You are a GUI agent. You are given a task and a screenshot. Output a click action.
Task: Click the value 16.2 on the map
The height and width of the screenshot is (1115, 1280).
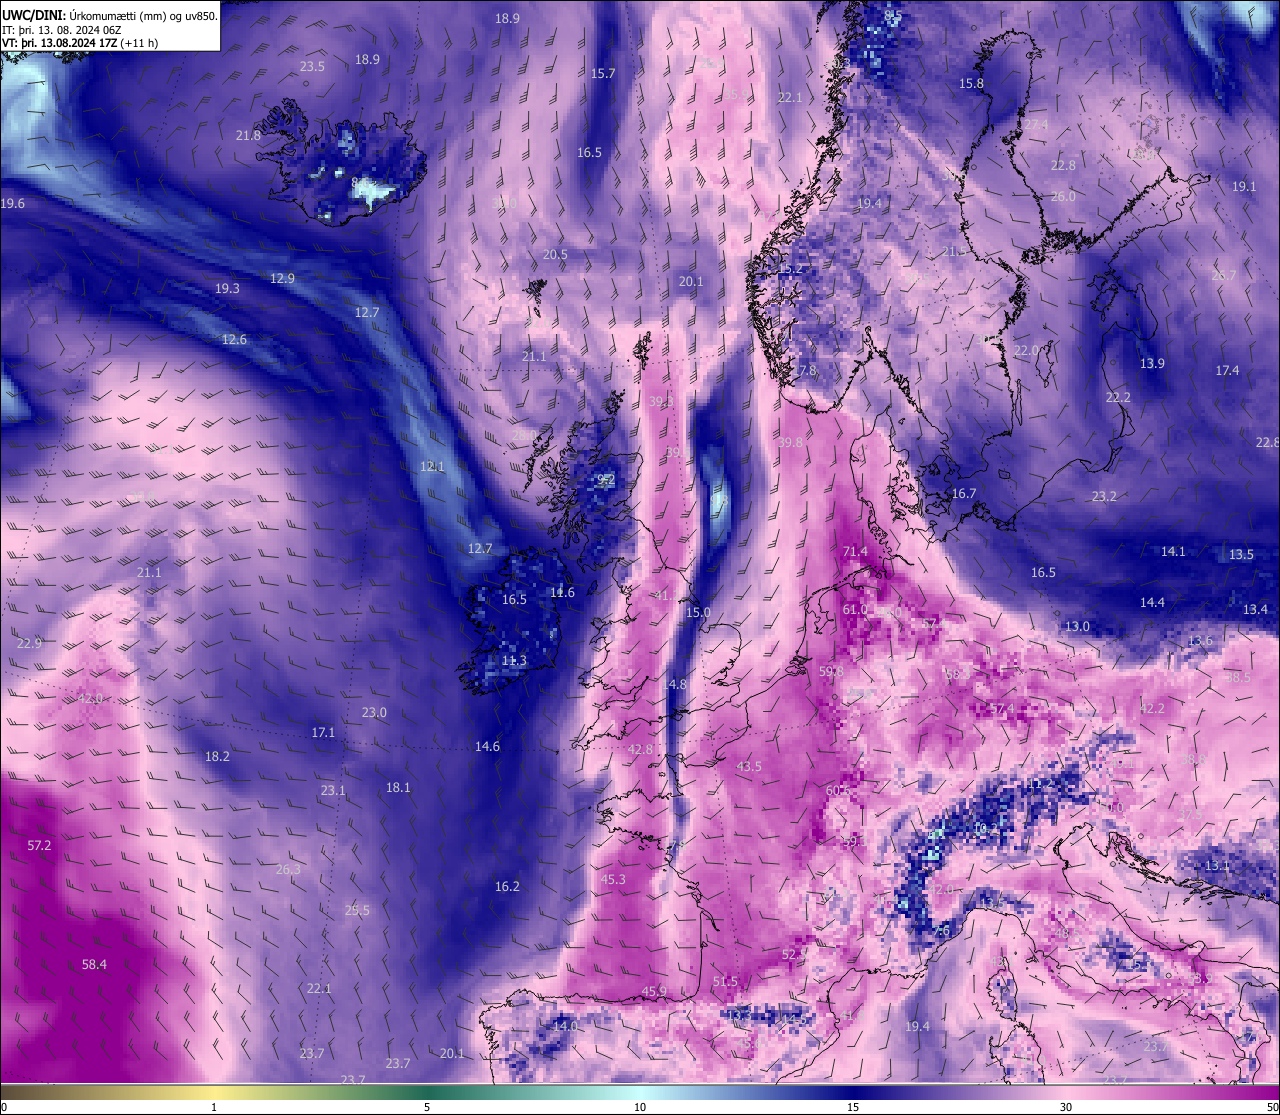[507, 886]
